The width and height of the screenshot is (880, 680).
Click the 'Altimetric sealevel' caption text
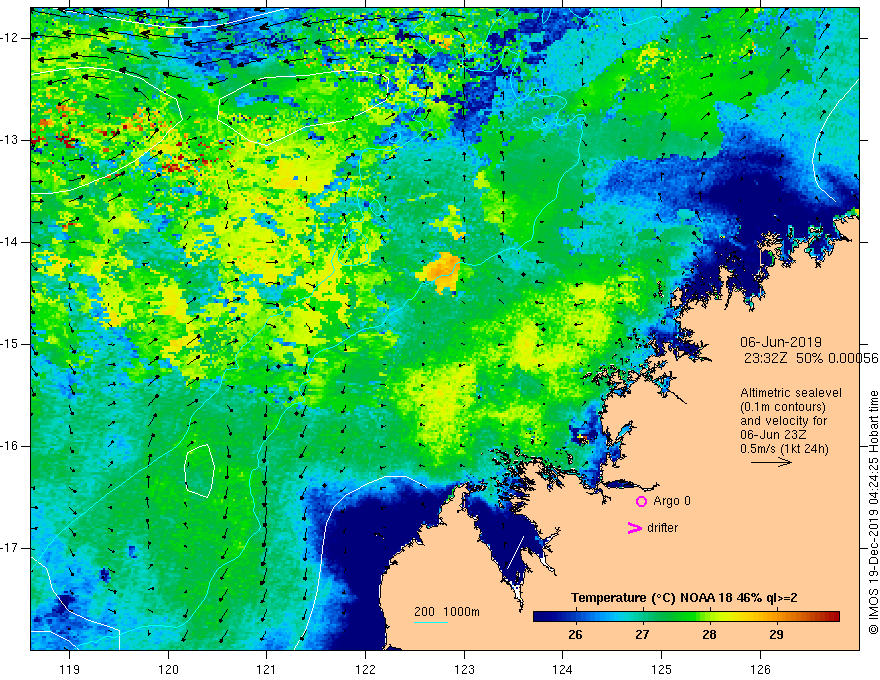pos(791,393)
